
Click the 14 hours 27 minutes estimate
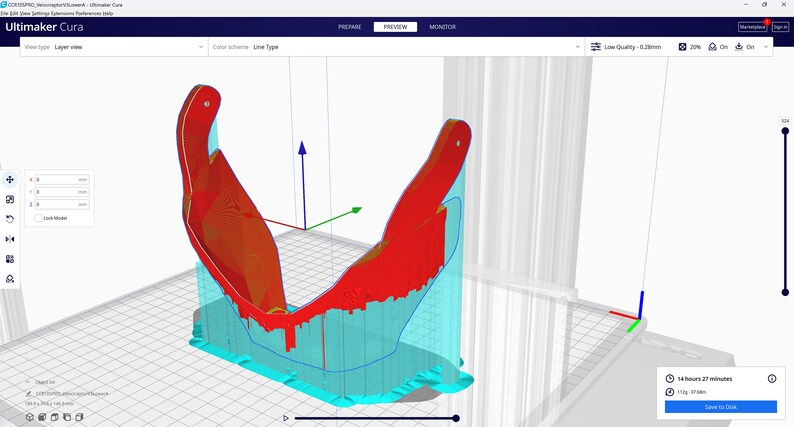(704, 378)
